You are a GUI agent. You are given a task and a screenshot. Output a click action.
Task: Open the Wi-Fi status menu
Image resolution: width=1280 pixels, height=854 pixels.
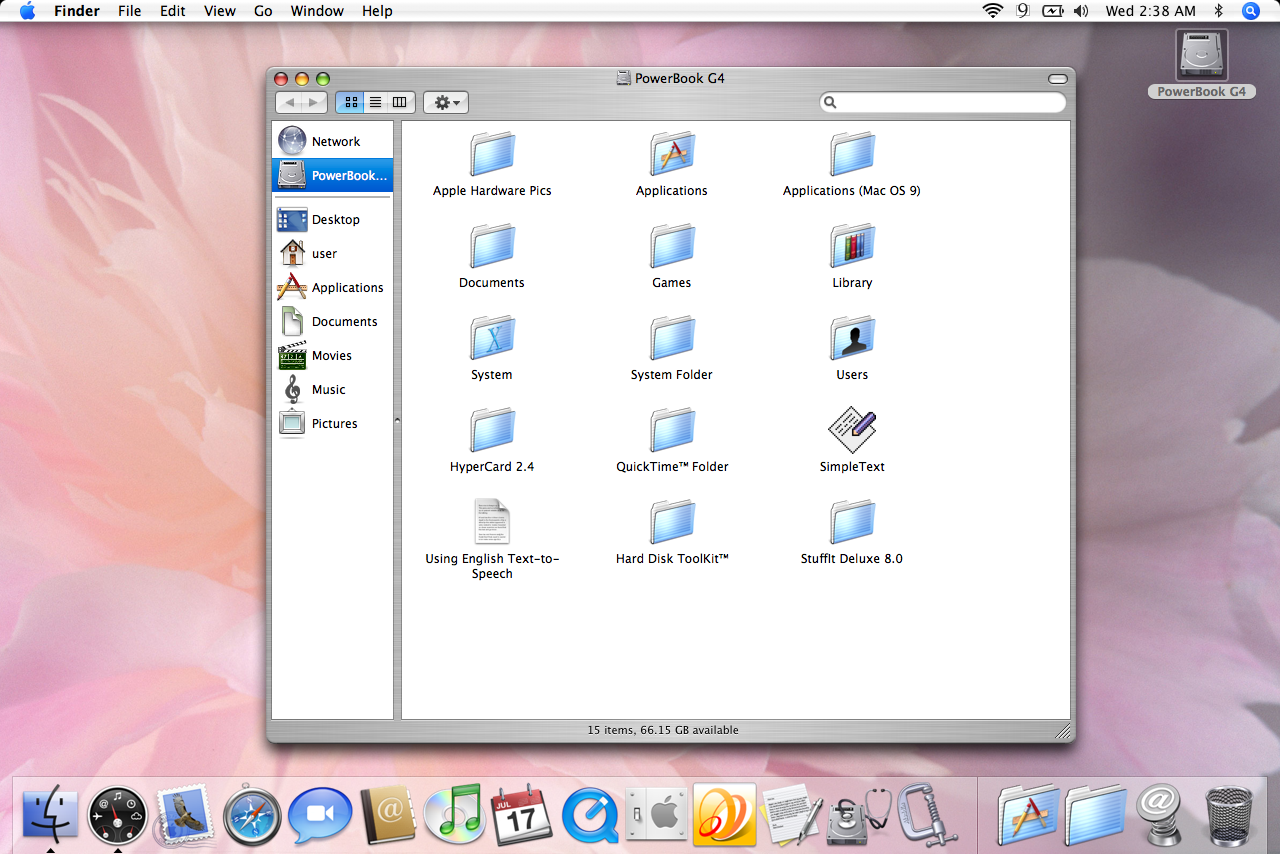992,11
